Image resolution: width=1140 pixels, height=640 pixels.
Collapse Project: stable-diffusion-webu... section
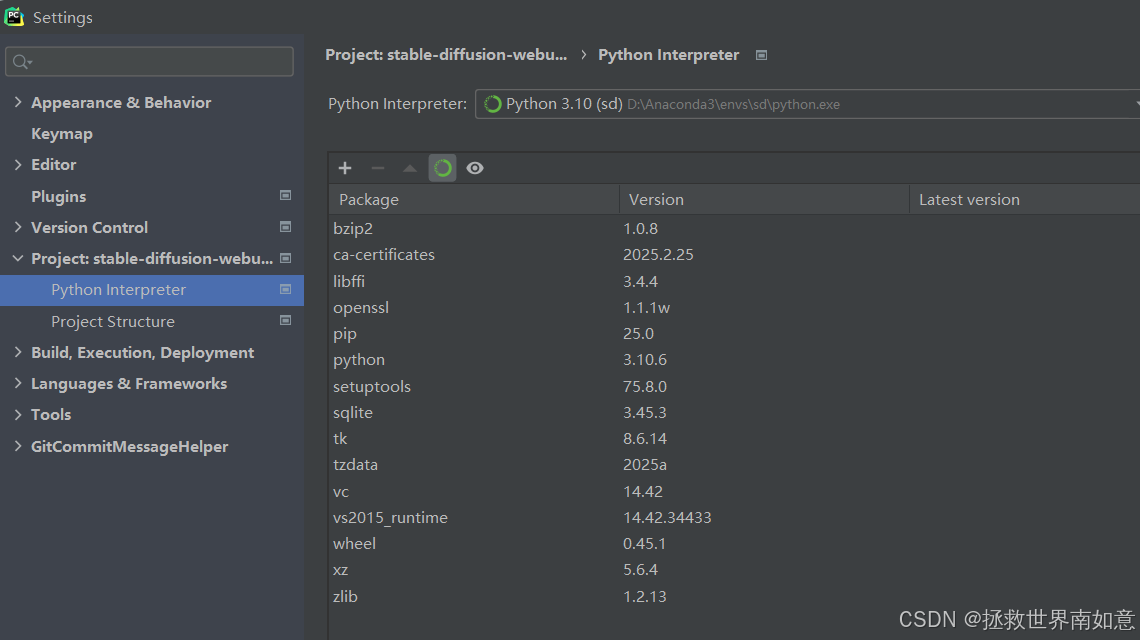(x=18, y=258)
